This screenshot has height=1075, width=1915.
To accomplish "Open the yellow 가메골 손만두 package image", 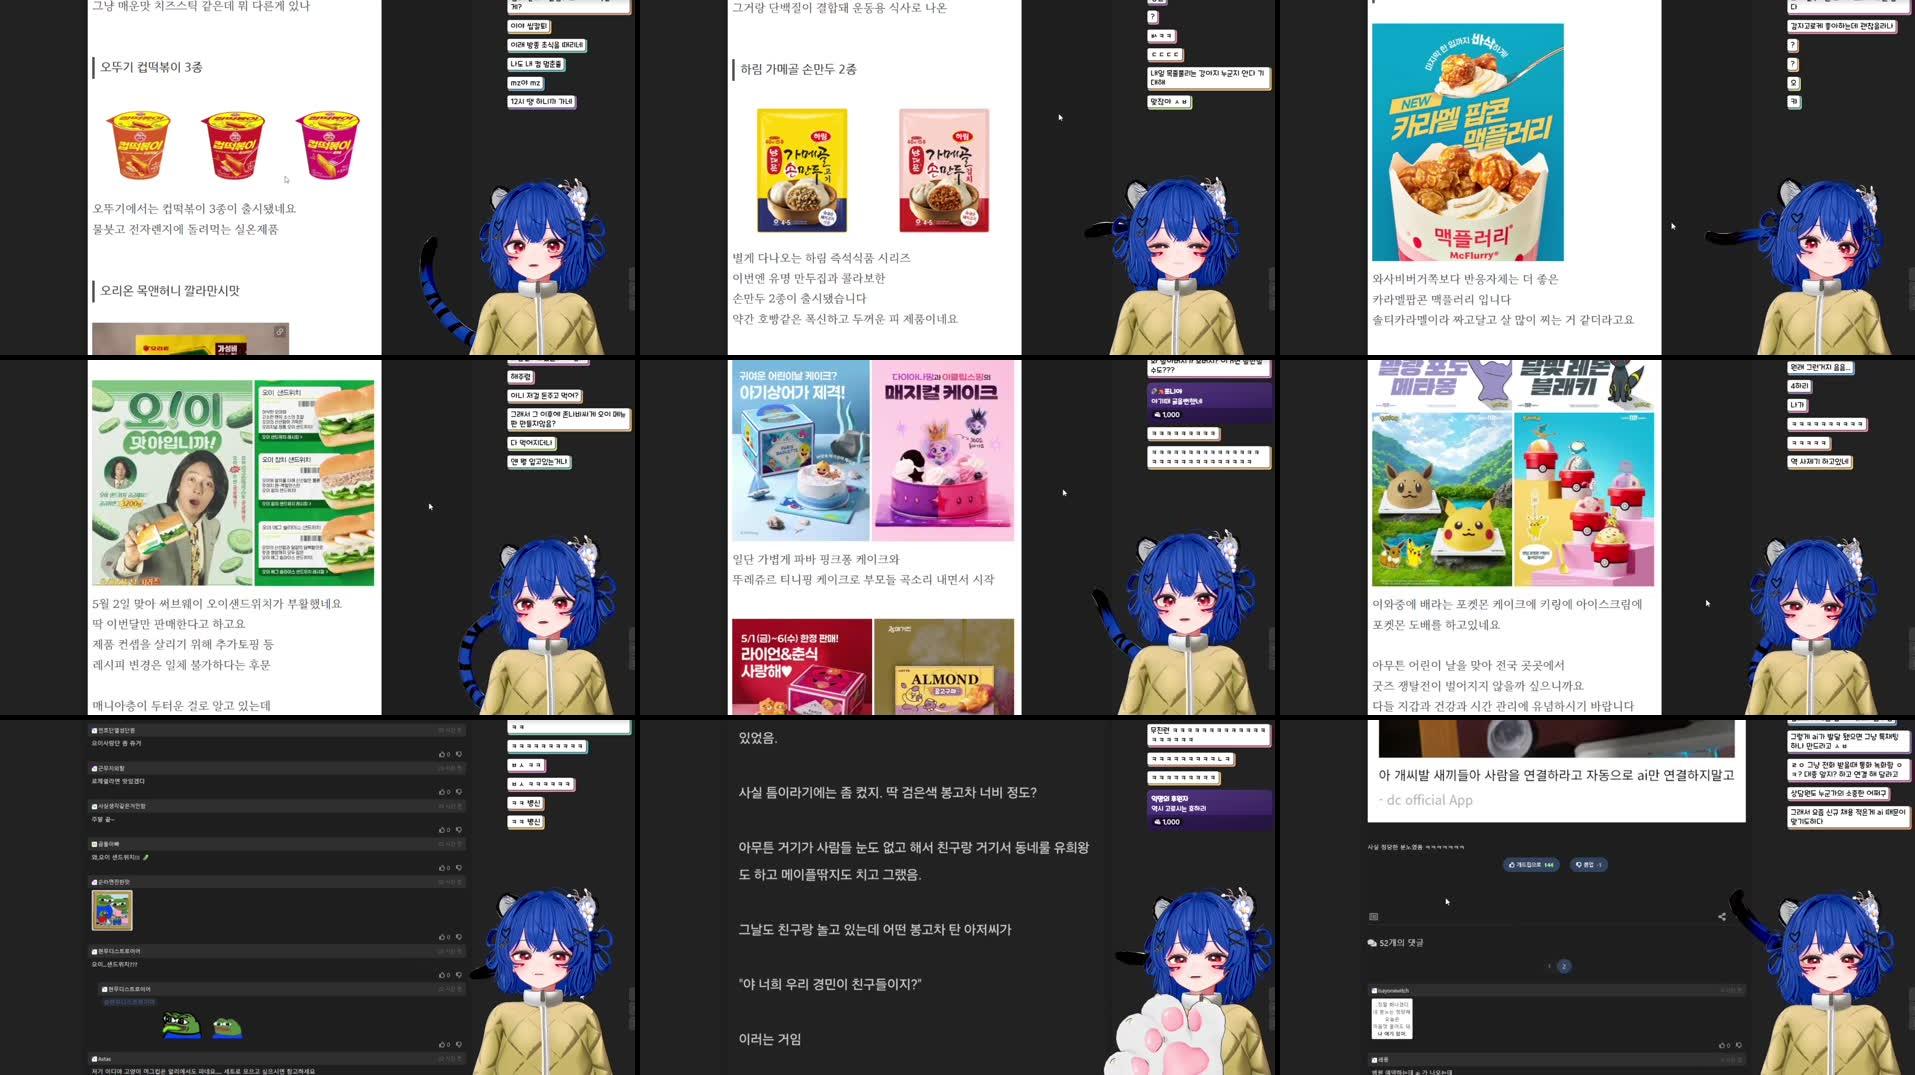I will point(802,170).
